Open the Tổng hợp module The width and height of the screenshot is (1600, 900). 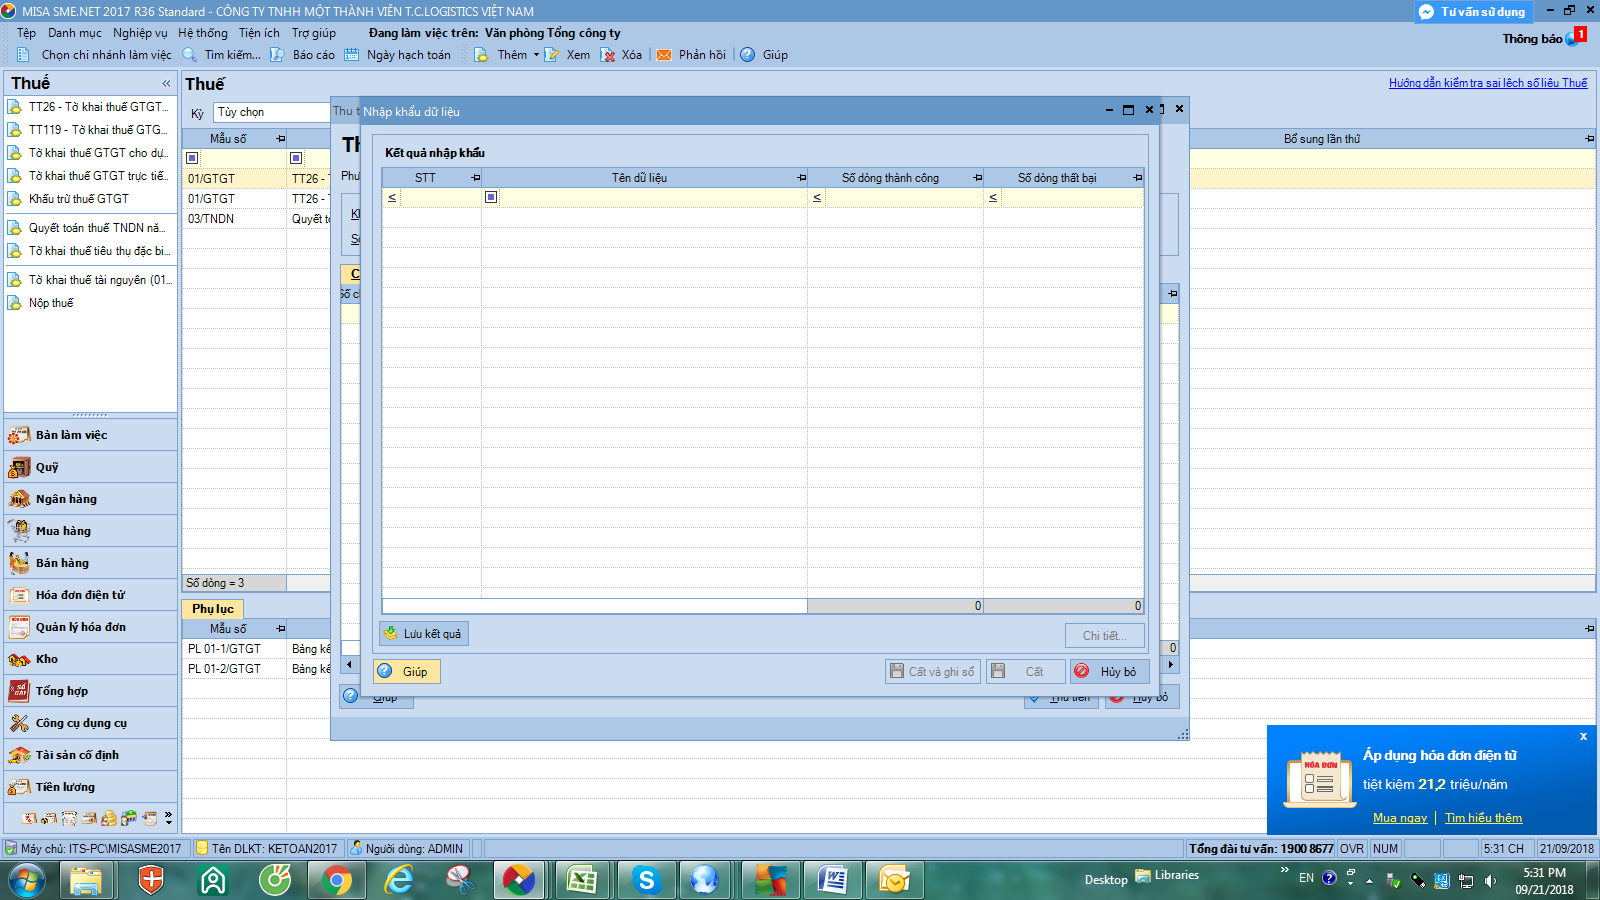(90, 691)
